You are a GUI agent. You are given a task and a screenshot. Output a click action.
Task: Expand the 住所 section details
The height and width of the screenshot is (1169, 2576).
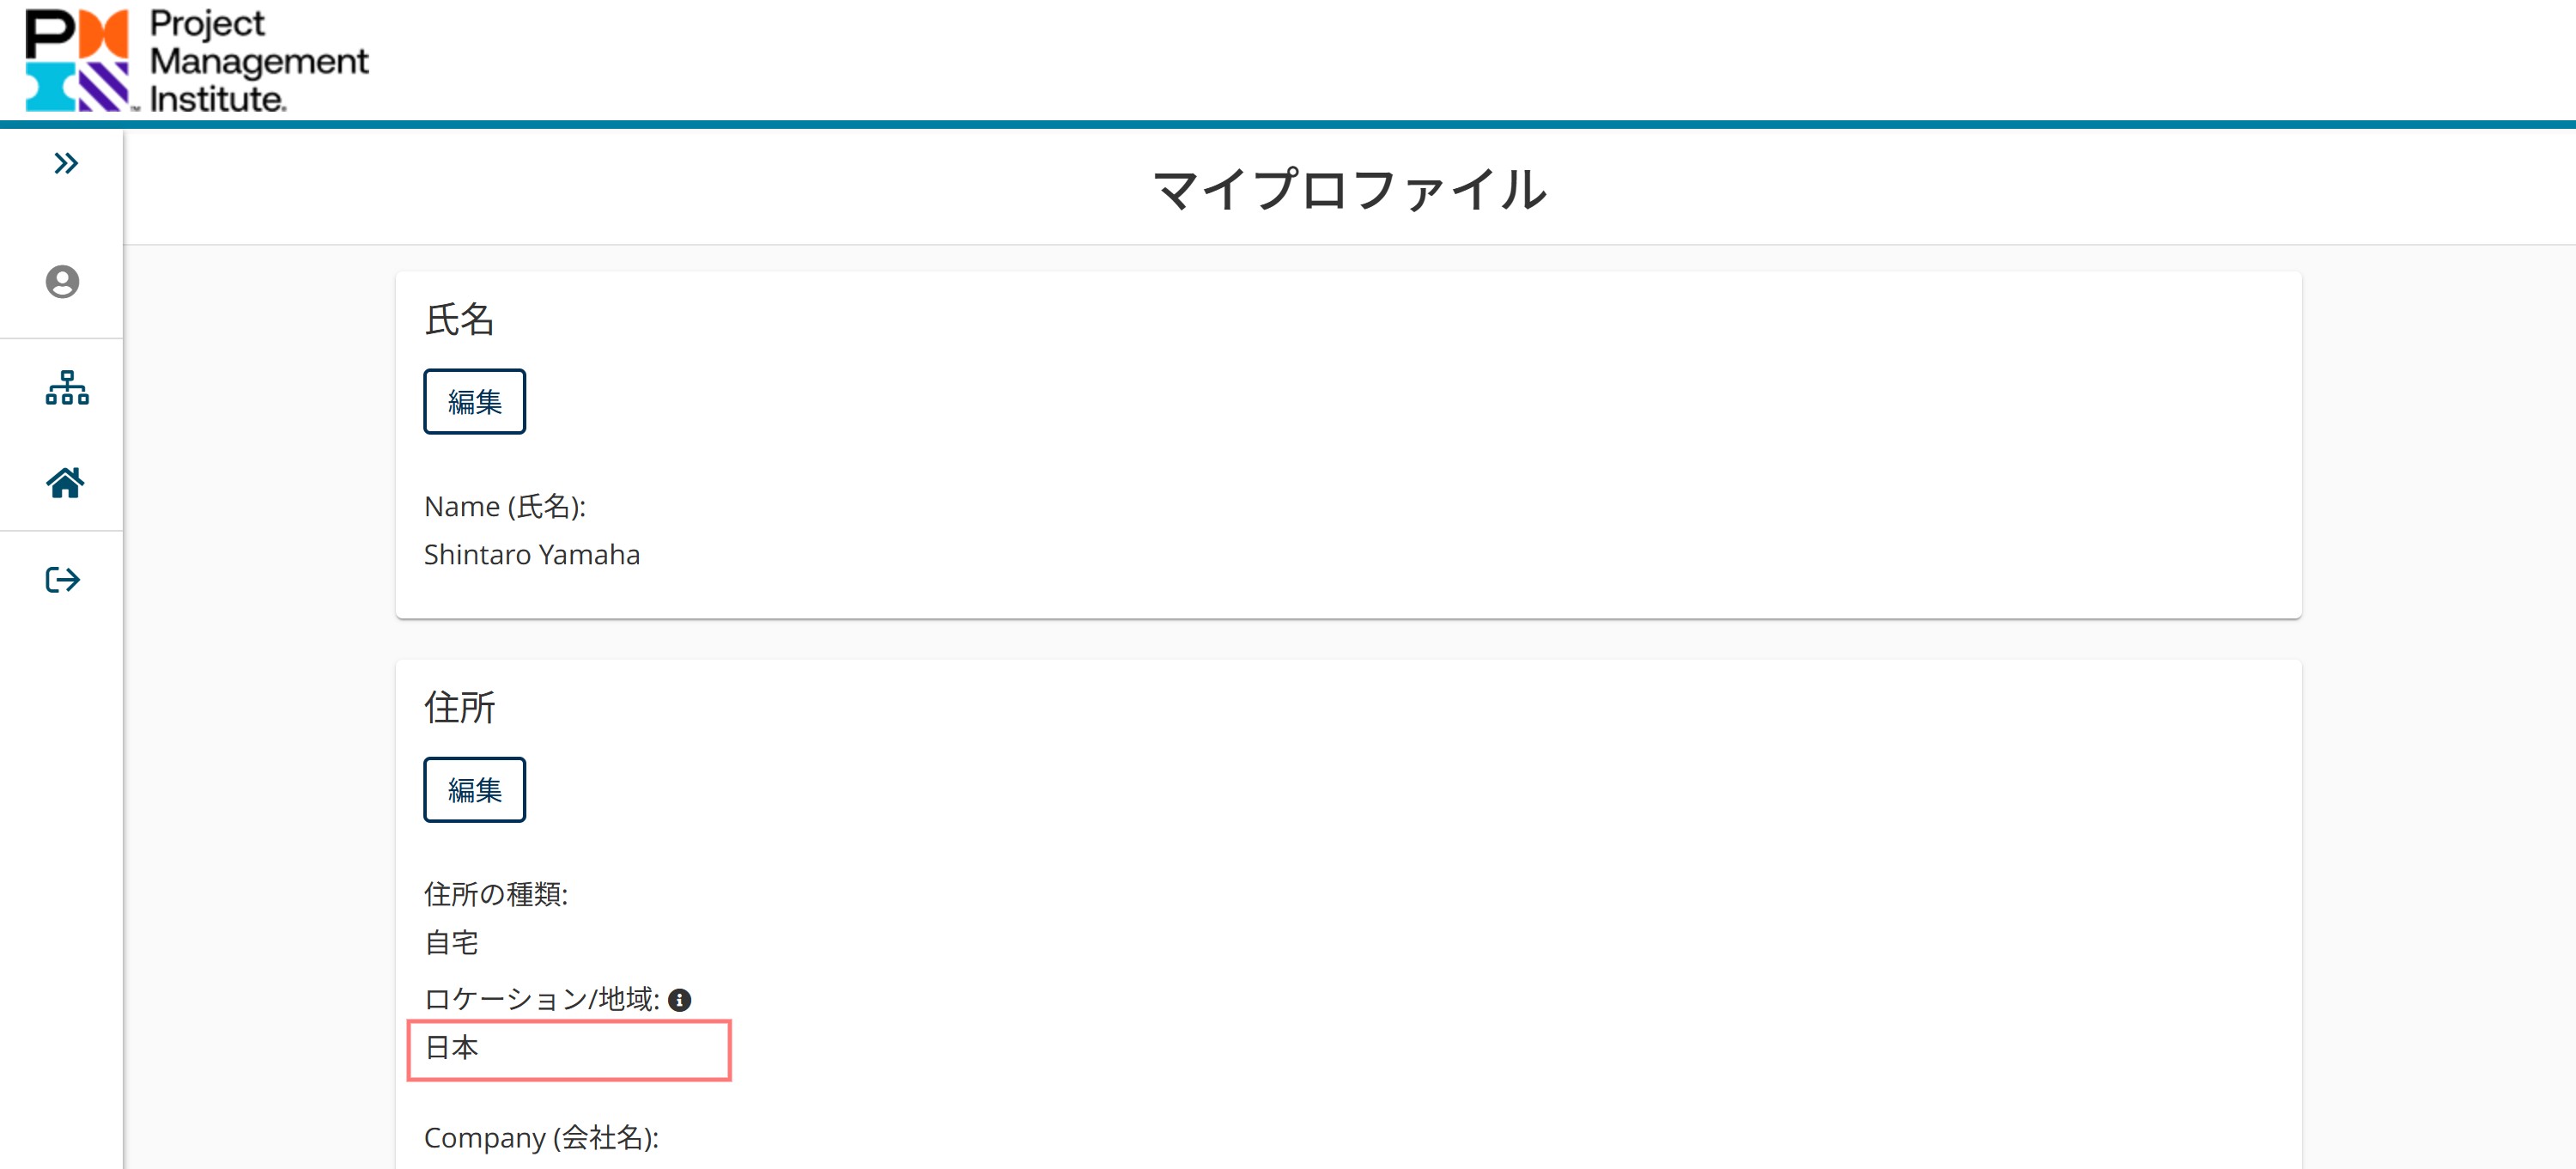pyautogui.click(x=461, y=706)
